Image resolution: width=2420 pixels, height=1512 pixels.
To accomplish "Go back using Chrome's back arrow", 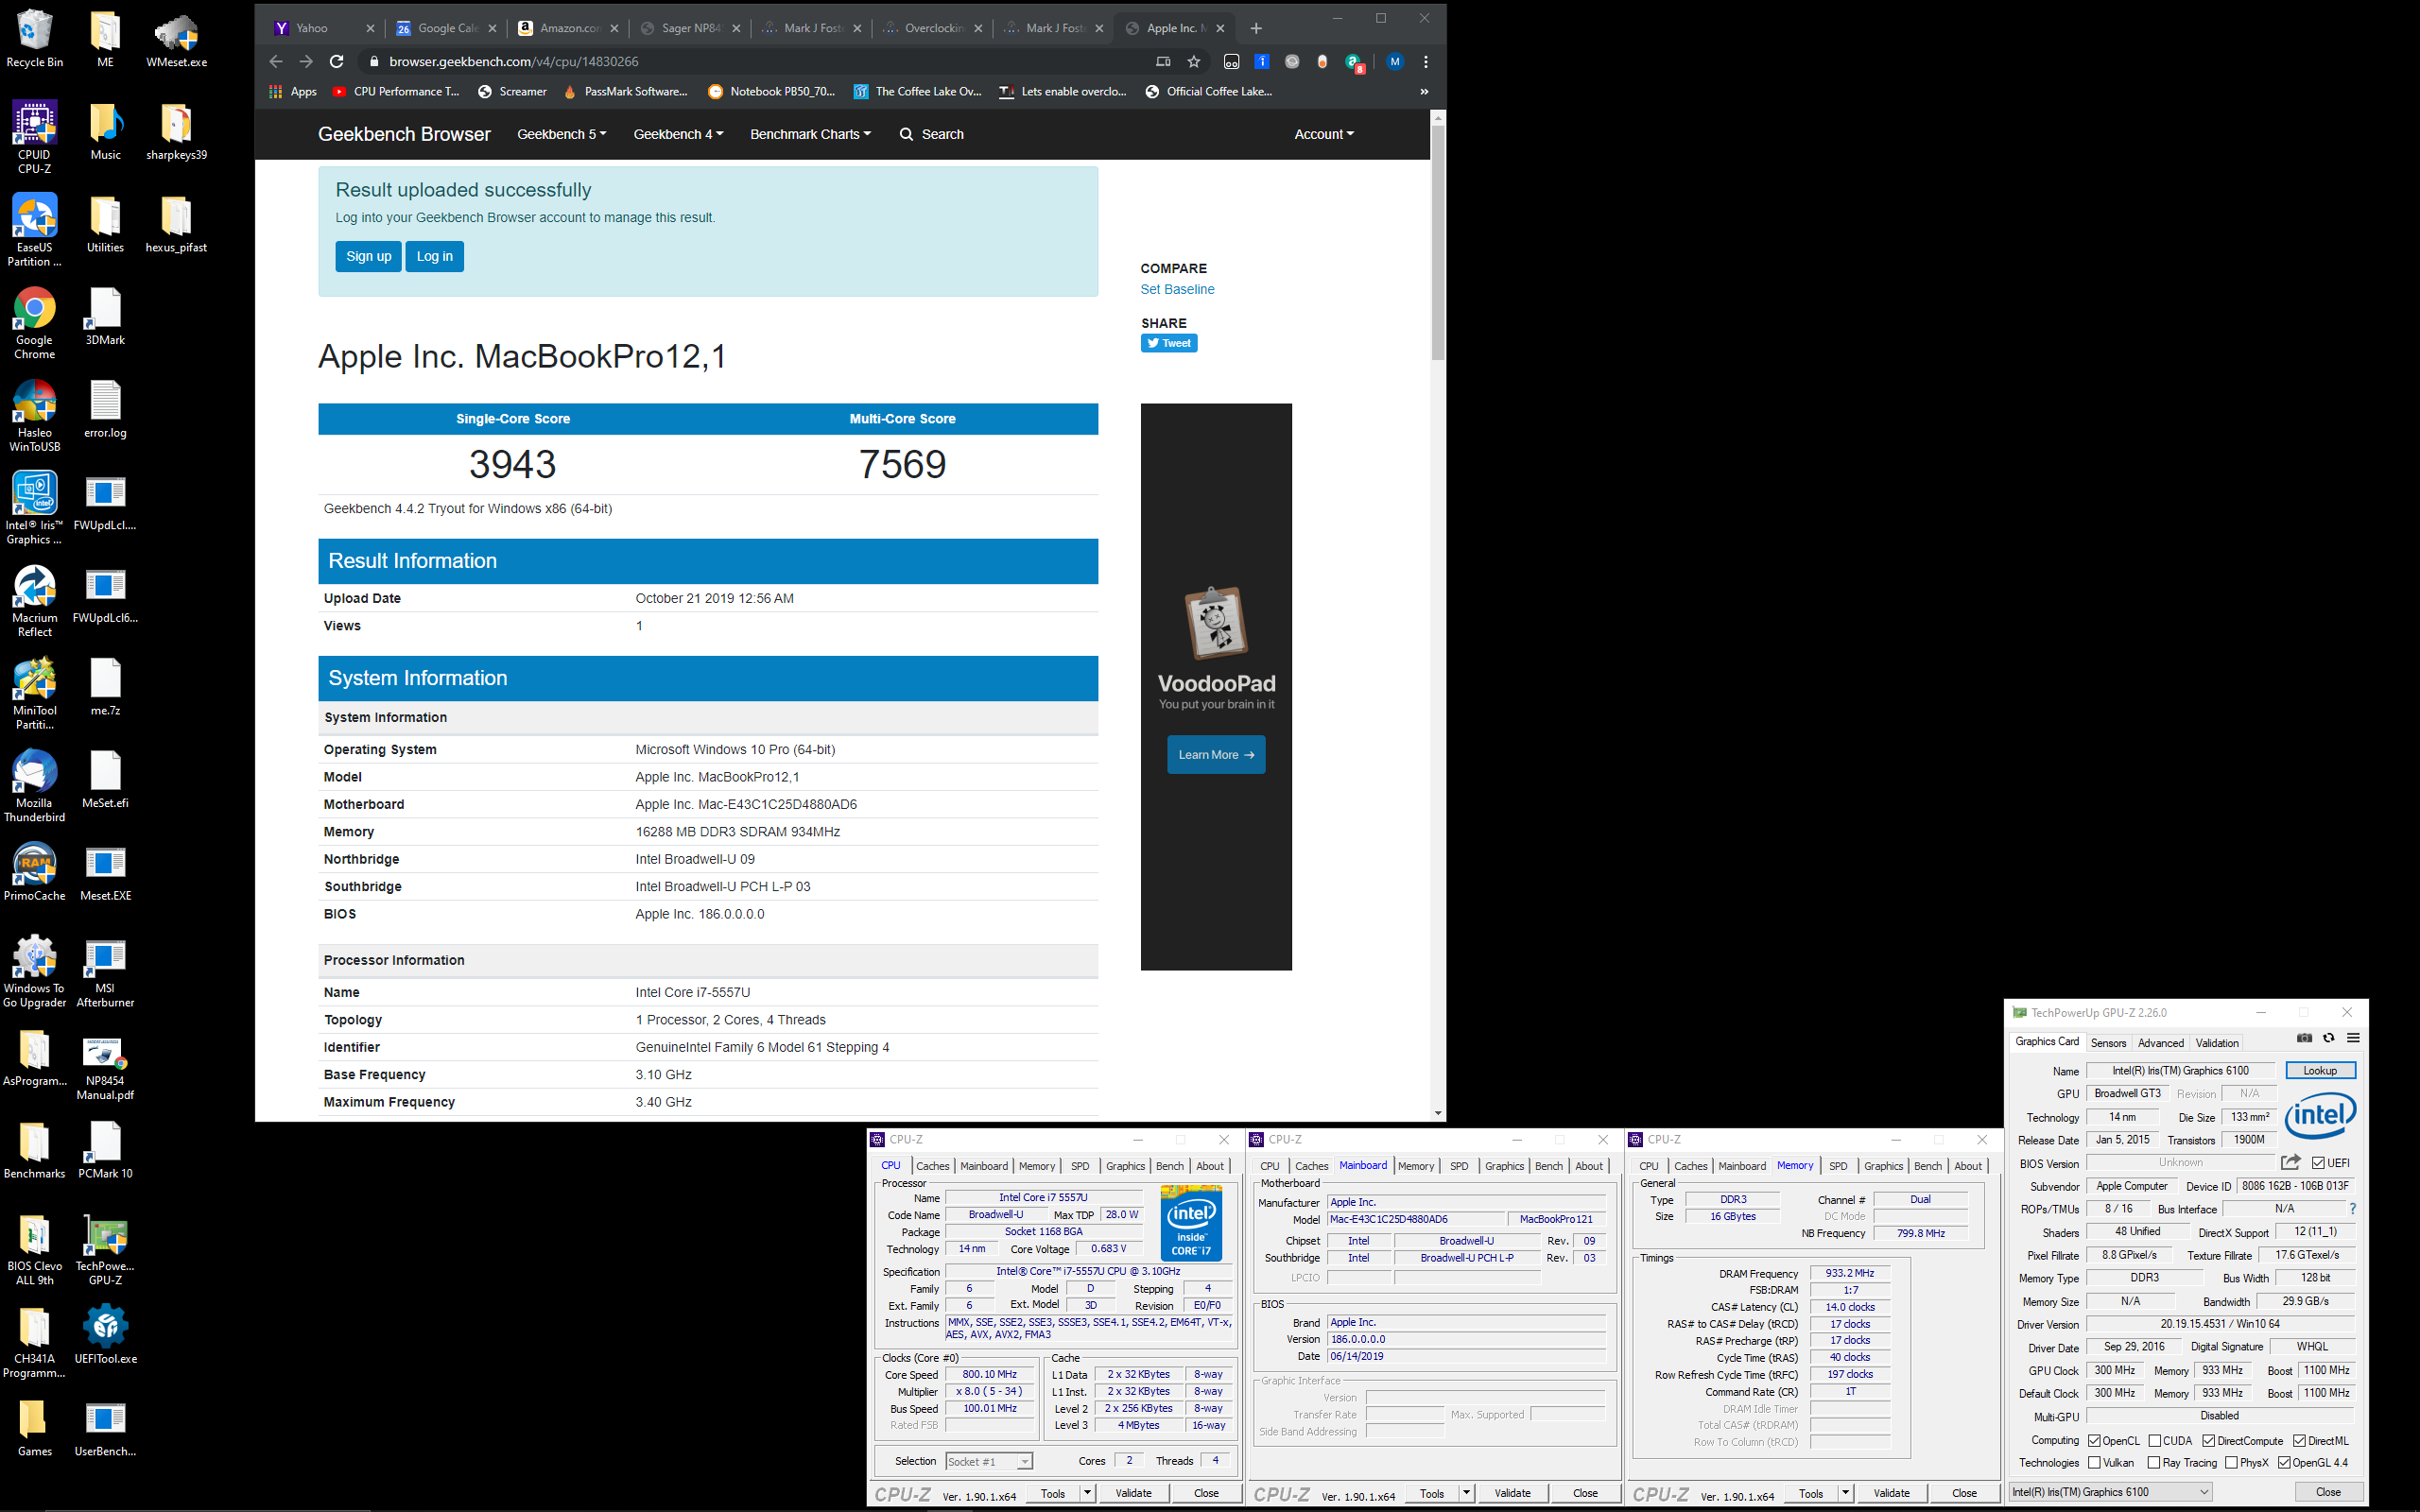I will (x=276, y=61).
